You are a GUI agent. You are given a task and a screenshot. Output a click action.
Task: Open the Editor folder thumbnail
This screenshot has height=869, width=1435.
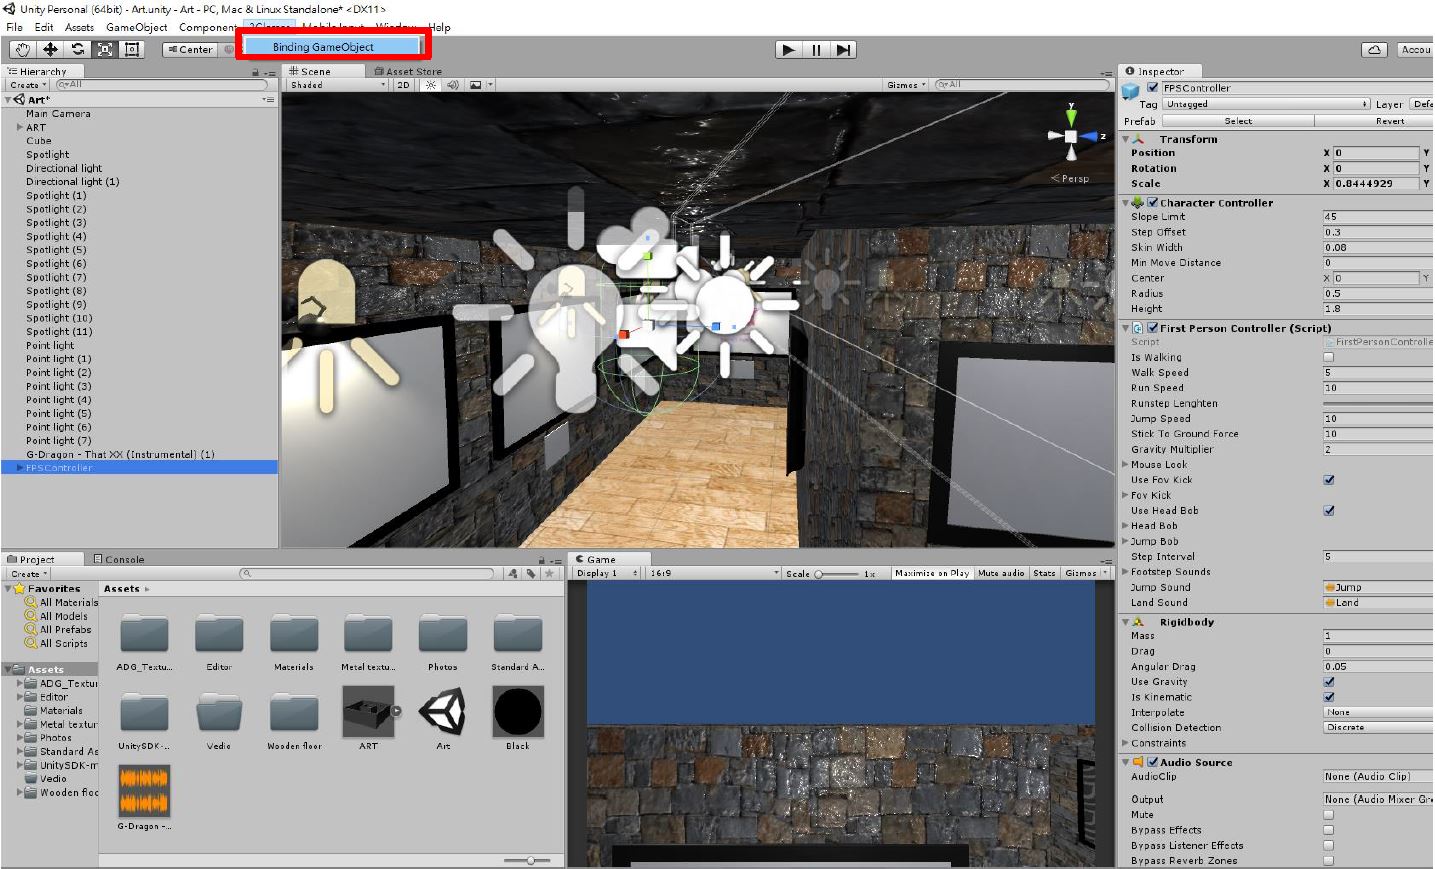(219, 634)
